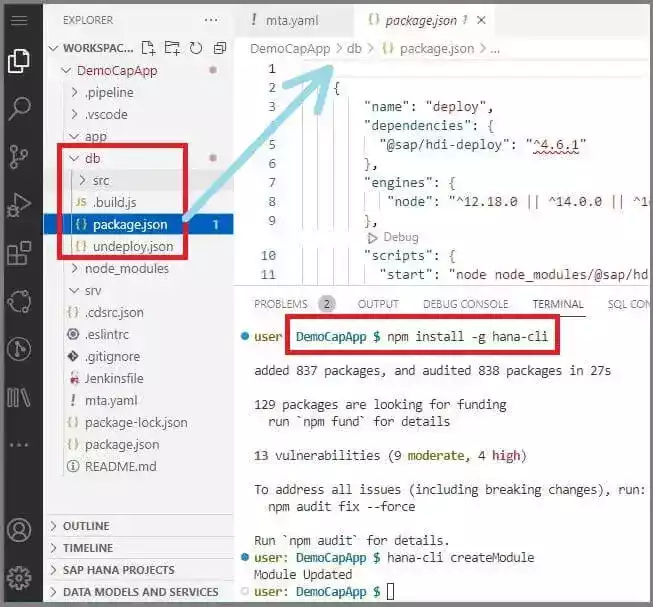Click New File icon in workspace header
Viewport: 653px width, 607px height.
(148, 48)
